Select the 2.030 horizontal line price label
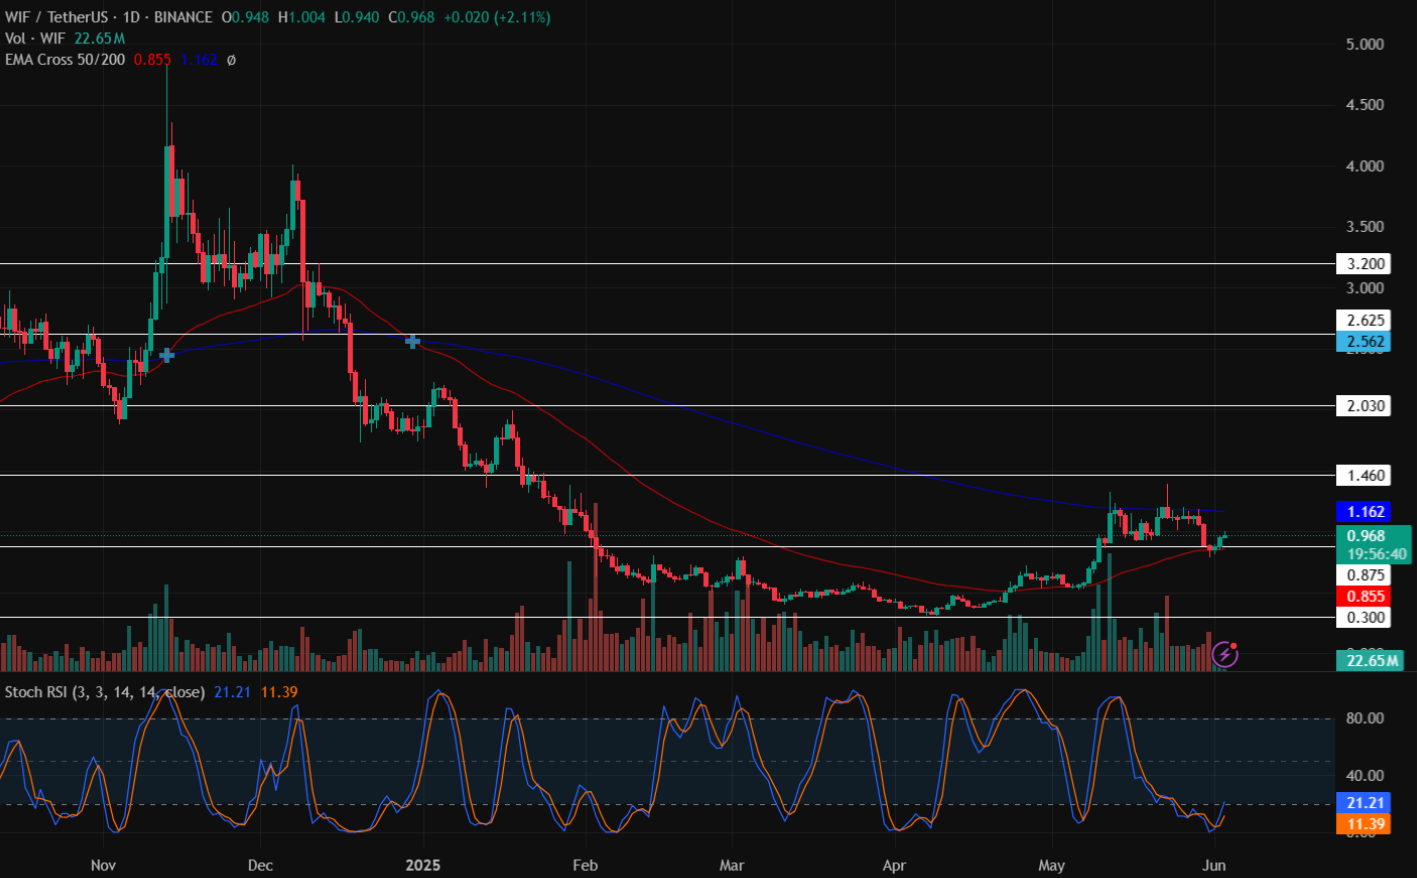Image resolution: width=1417 pixels, height=878 pixels. point(1363,406)
